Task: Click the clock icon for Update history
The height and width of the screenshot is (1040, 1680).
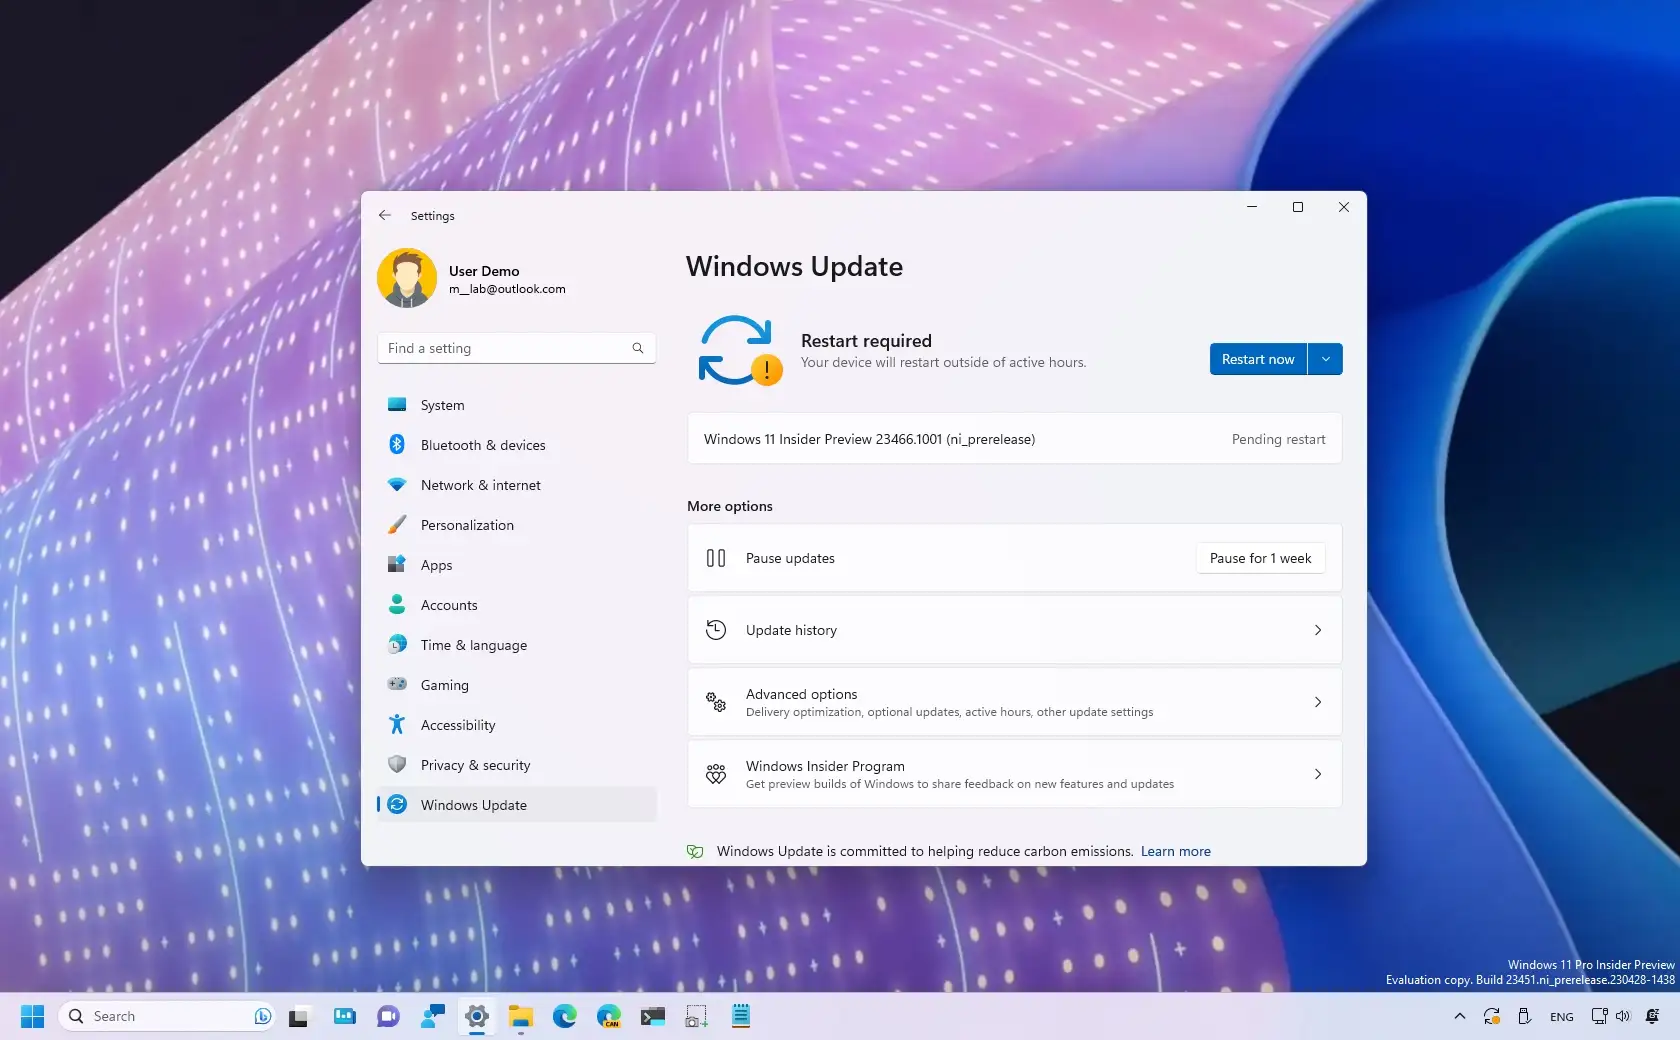Action: point(716,630)
